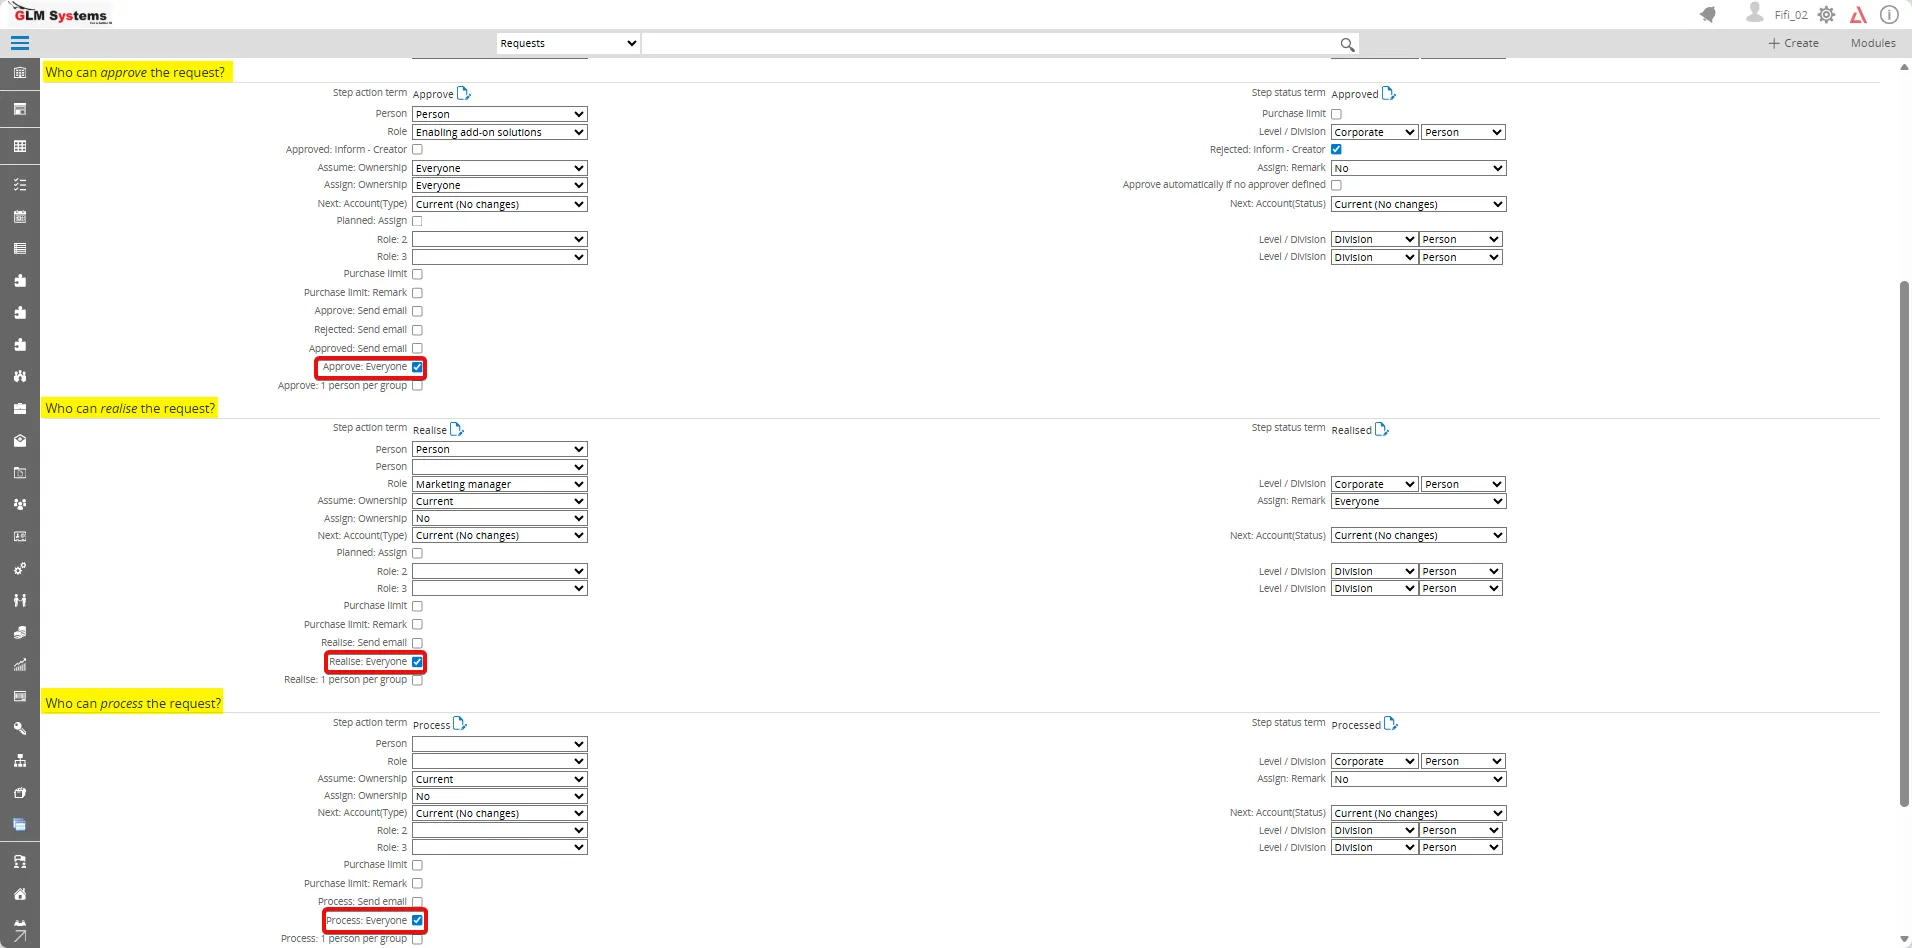Image resolution: width=1912 pixels, height=948 pixels.
Task: Open the Requests dropdown in search bar
Action: [x=568, y=43]
